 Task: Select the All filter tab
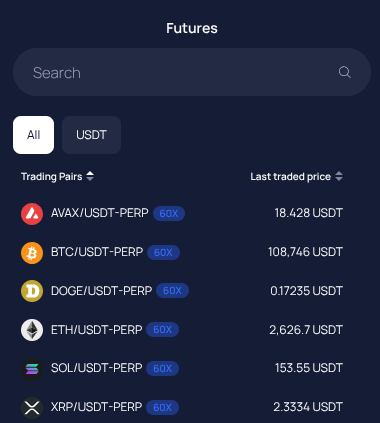click(33, 135)
